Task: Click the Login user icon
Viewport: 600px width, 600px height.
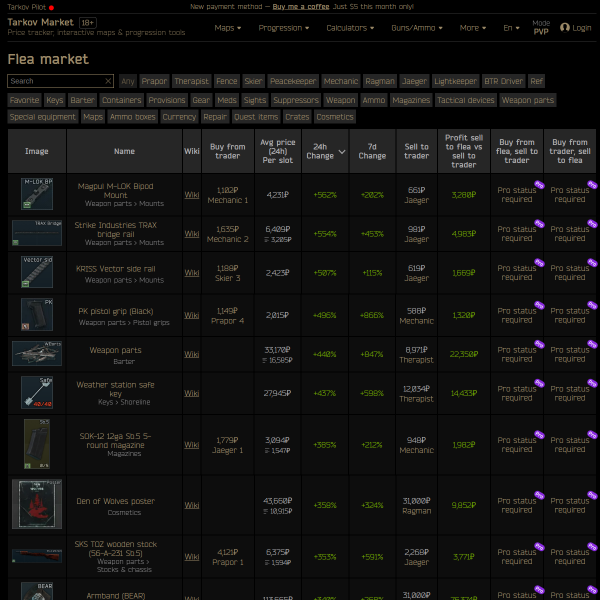Action: tap(564, 28)
